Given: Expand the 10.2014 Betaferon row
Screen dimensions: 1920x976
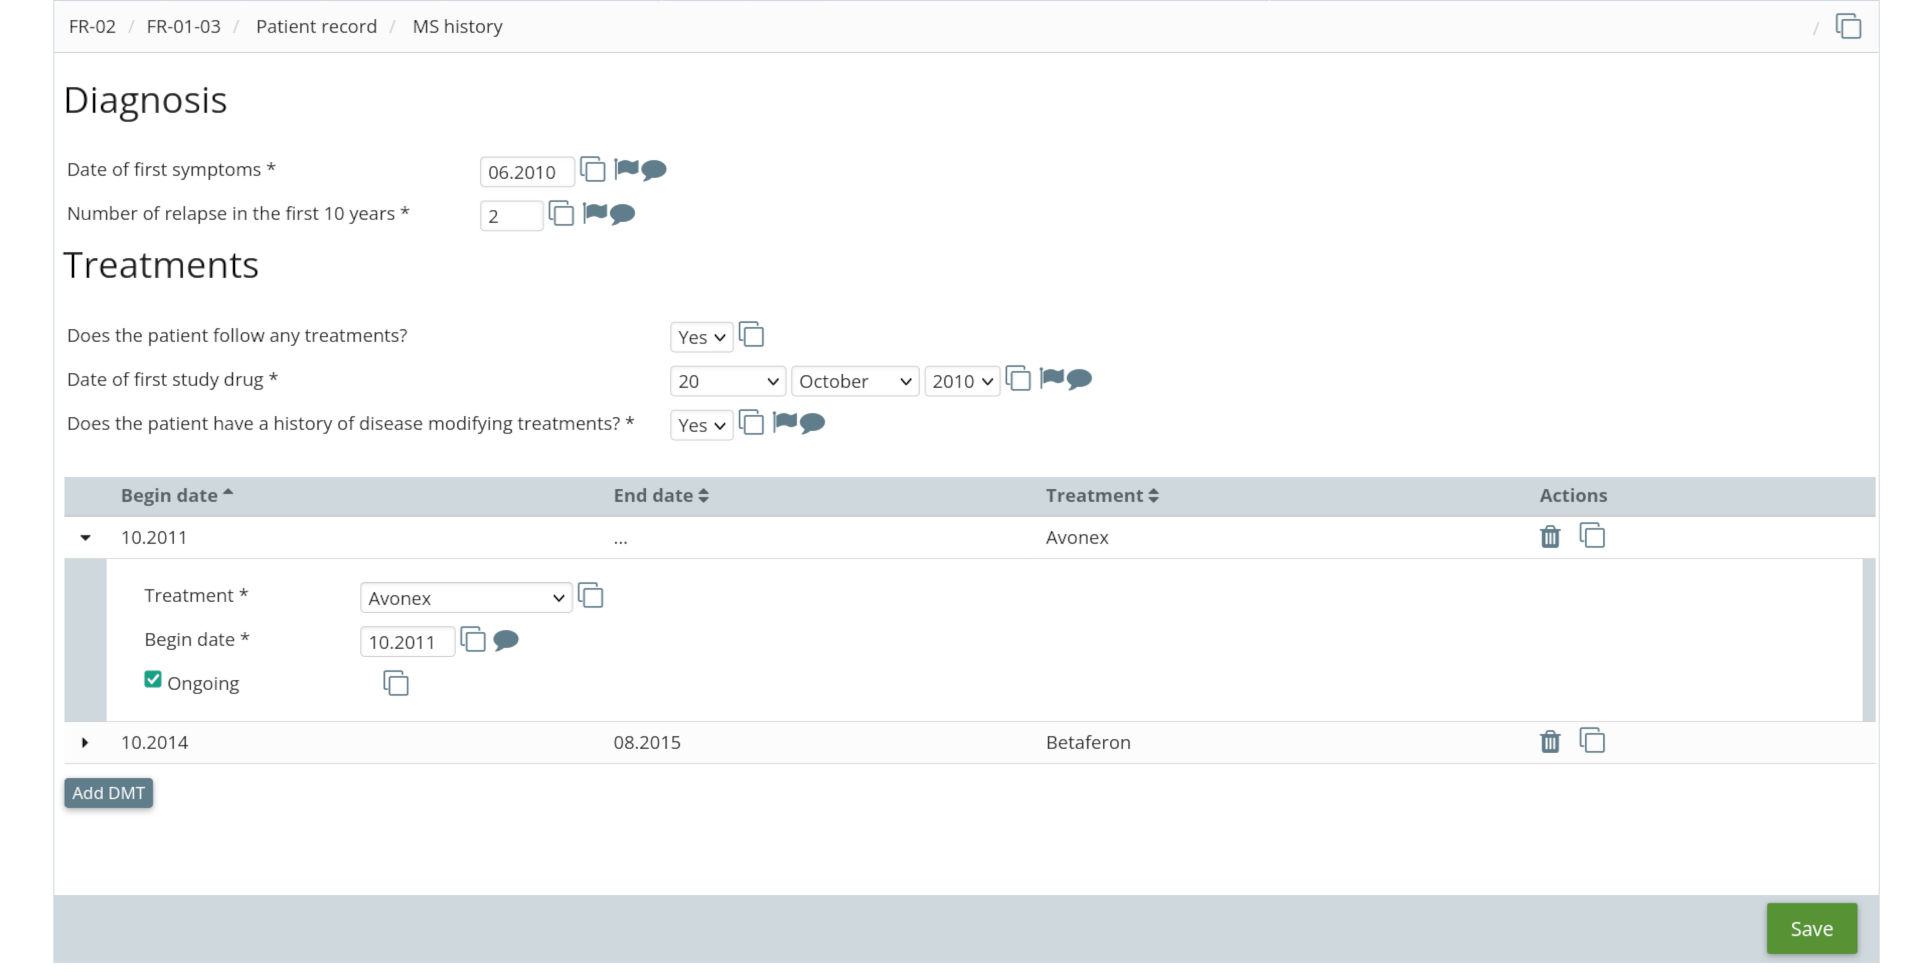Looking at the screenshot, I should click(x=85, y=743).
